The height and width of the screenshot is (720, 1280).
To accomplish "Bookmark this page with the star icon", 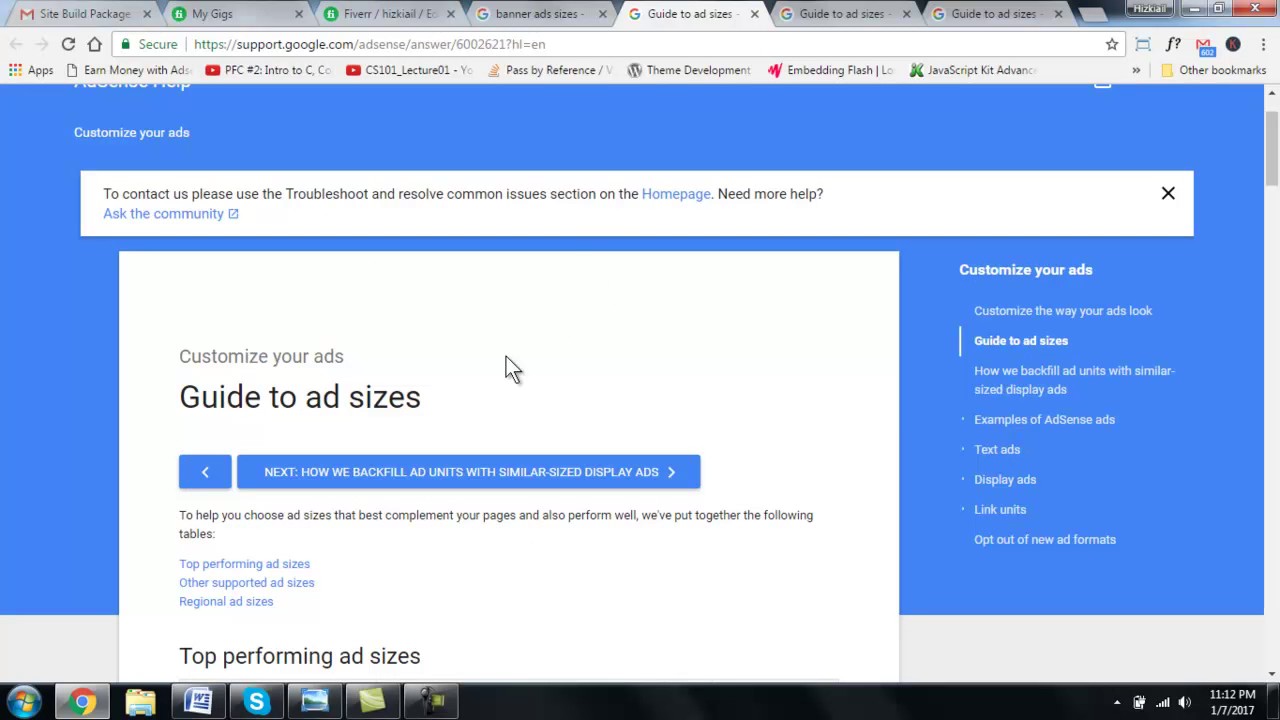I will pos(1112,44).
